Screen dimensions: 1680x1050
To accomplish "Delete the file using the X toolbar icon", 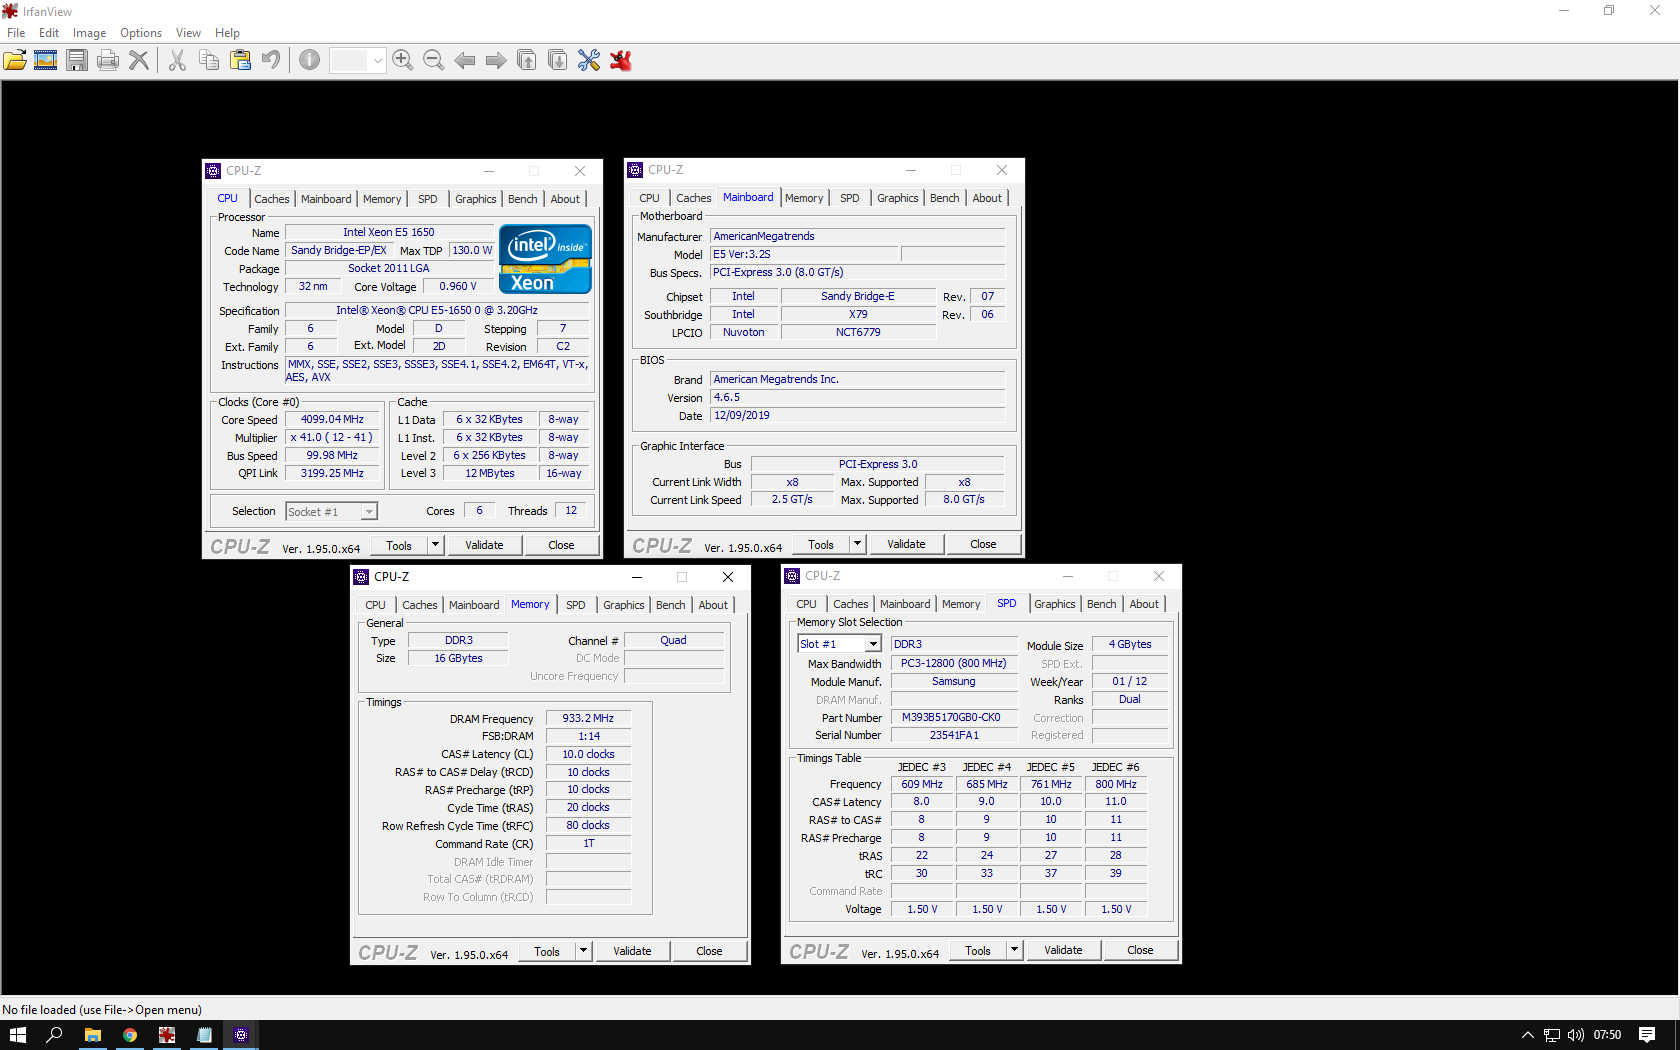I will [139, 60].
